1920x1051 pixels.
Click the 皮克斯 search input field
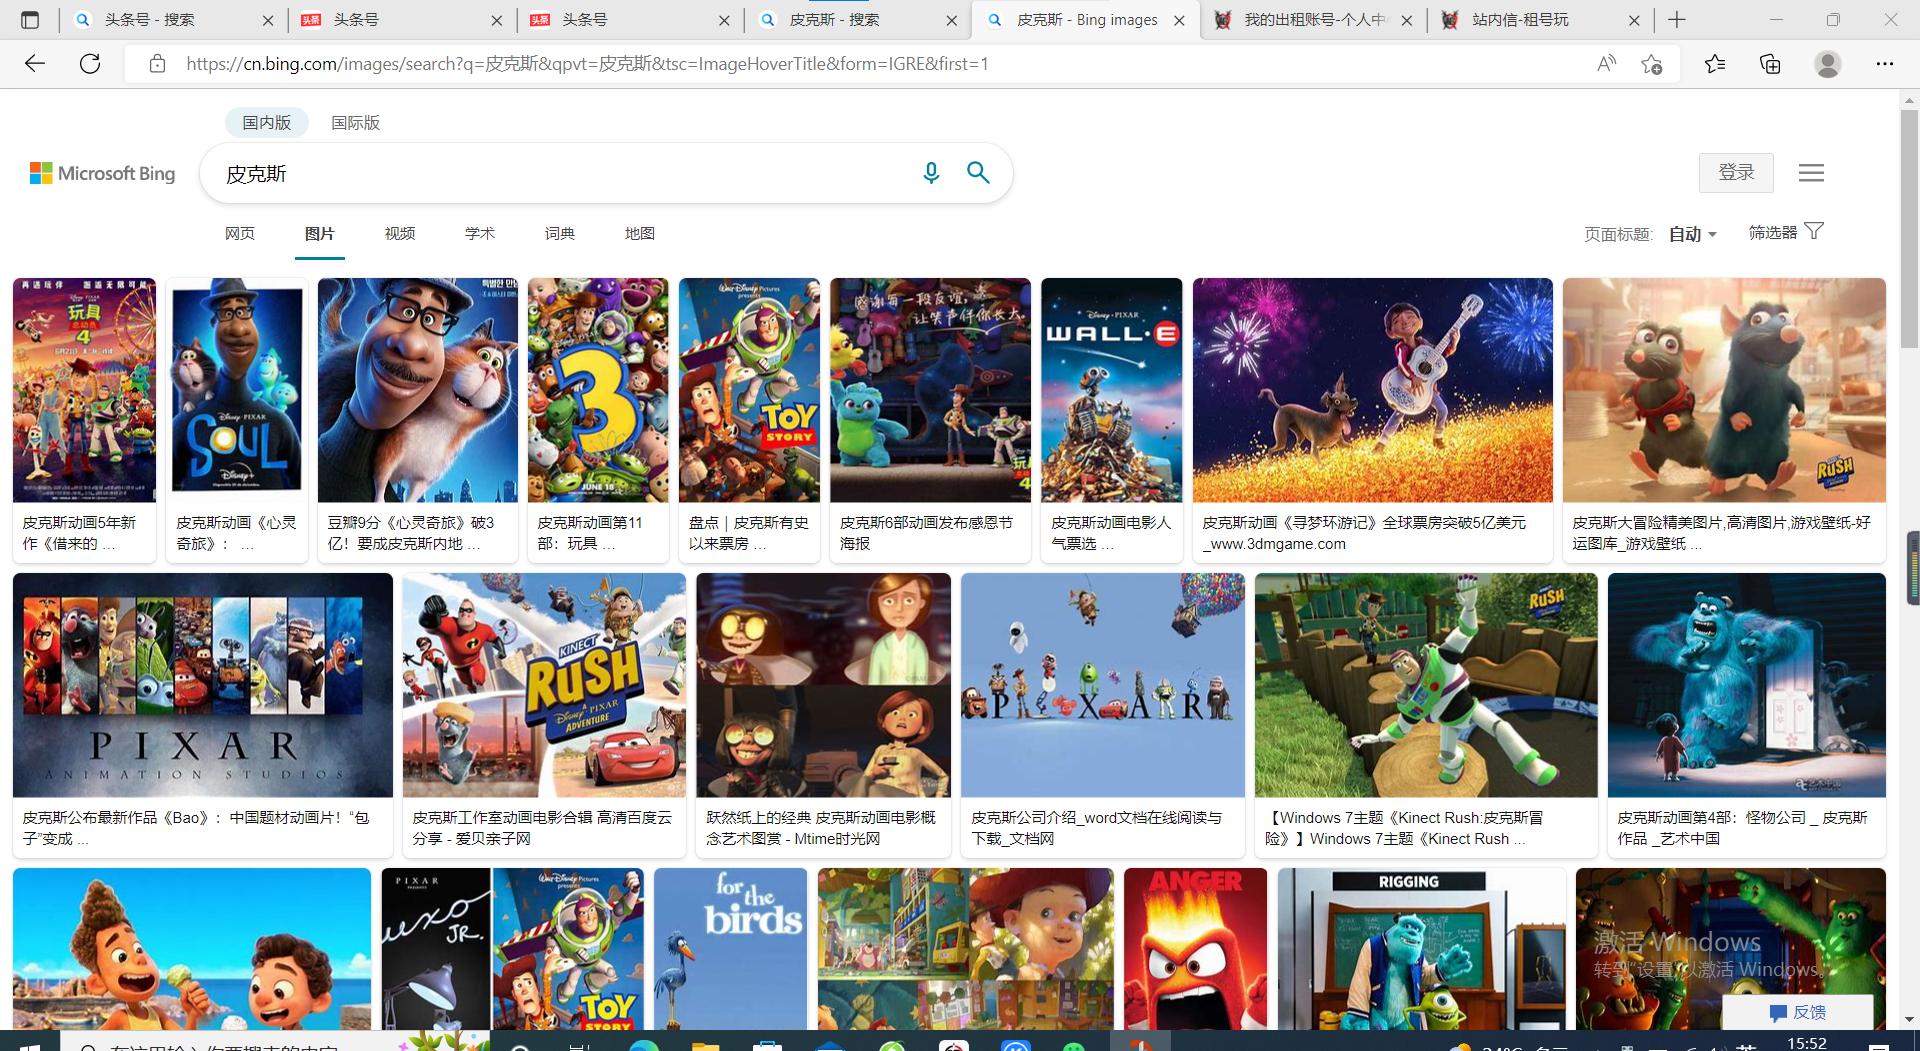coord(560,174)
